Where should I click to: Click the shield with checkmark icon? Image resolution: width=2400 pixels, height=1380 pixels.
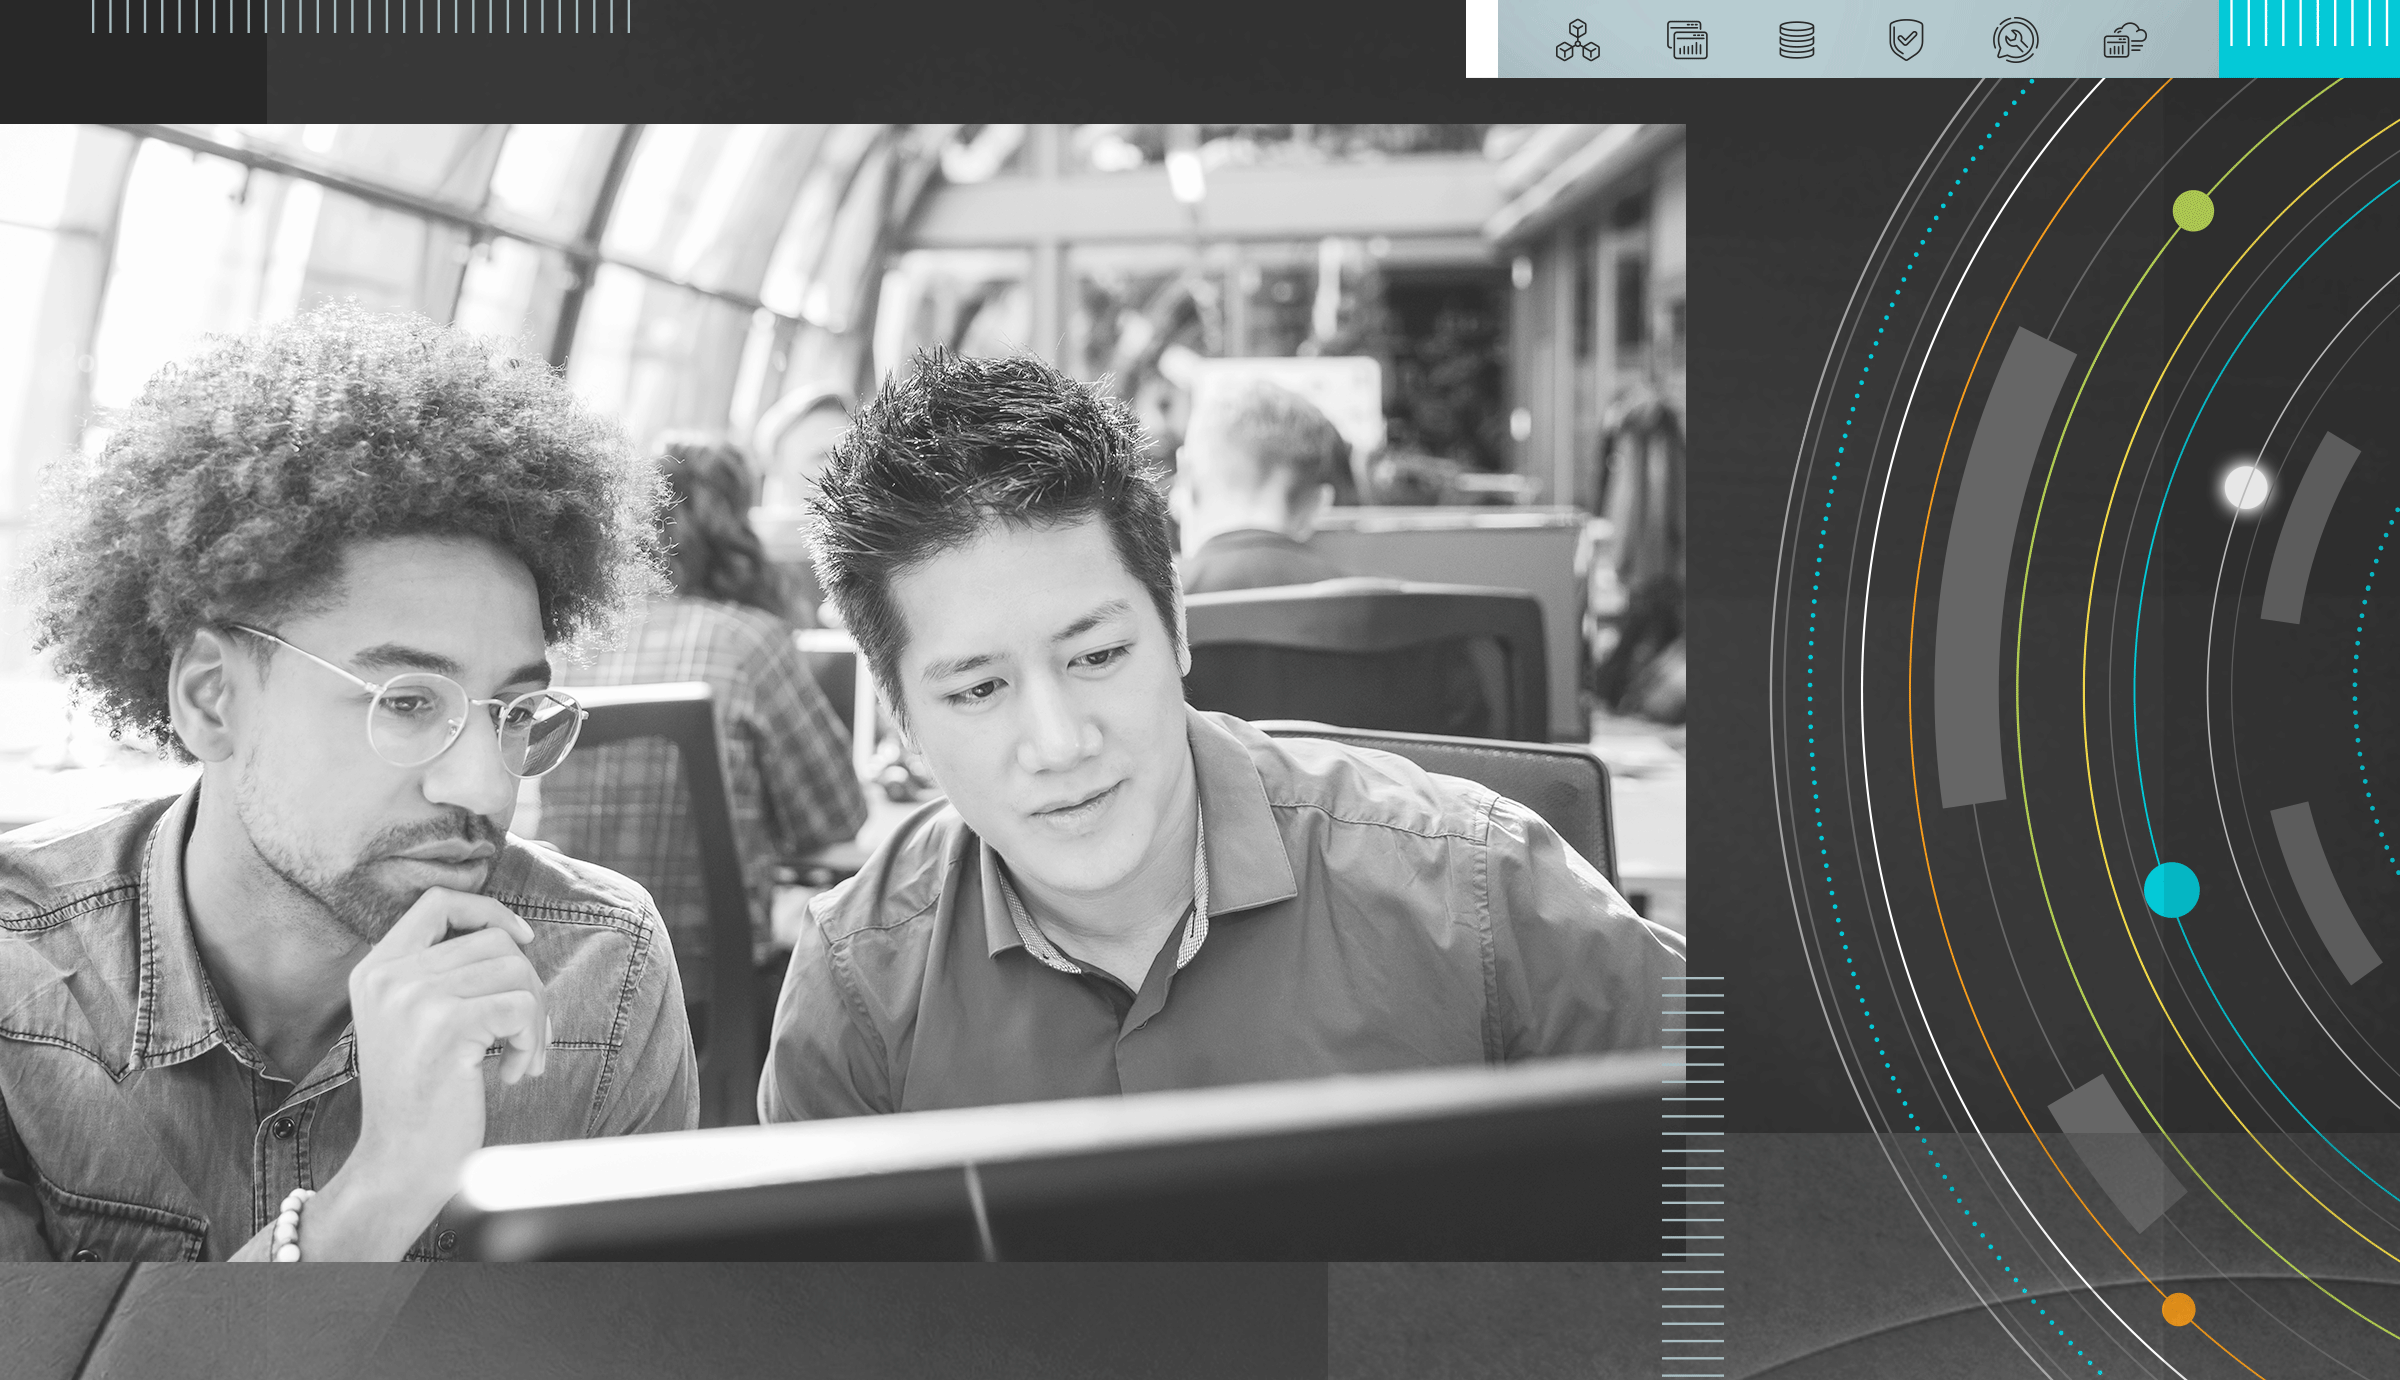pos(1906,41)
